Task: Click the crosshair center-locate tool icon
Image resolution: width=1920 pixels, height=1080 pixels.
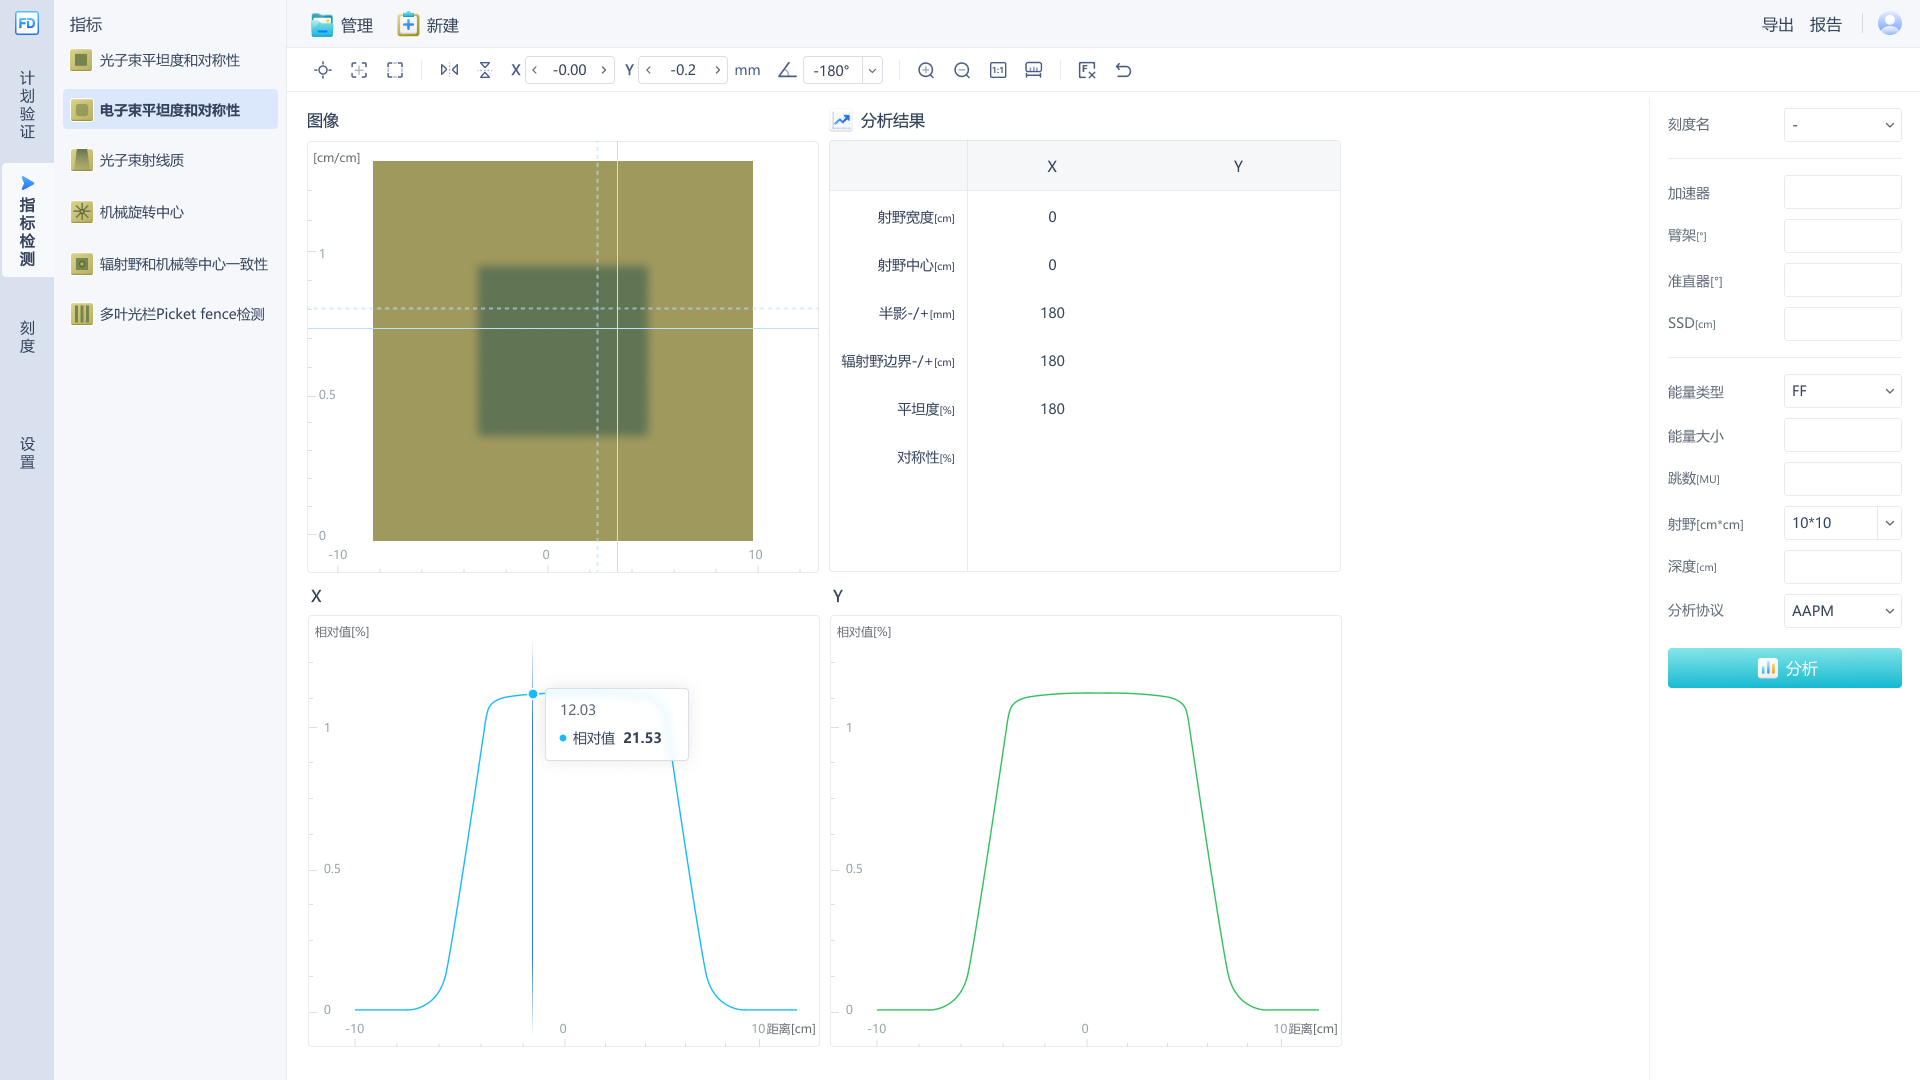Action: 322,70
